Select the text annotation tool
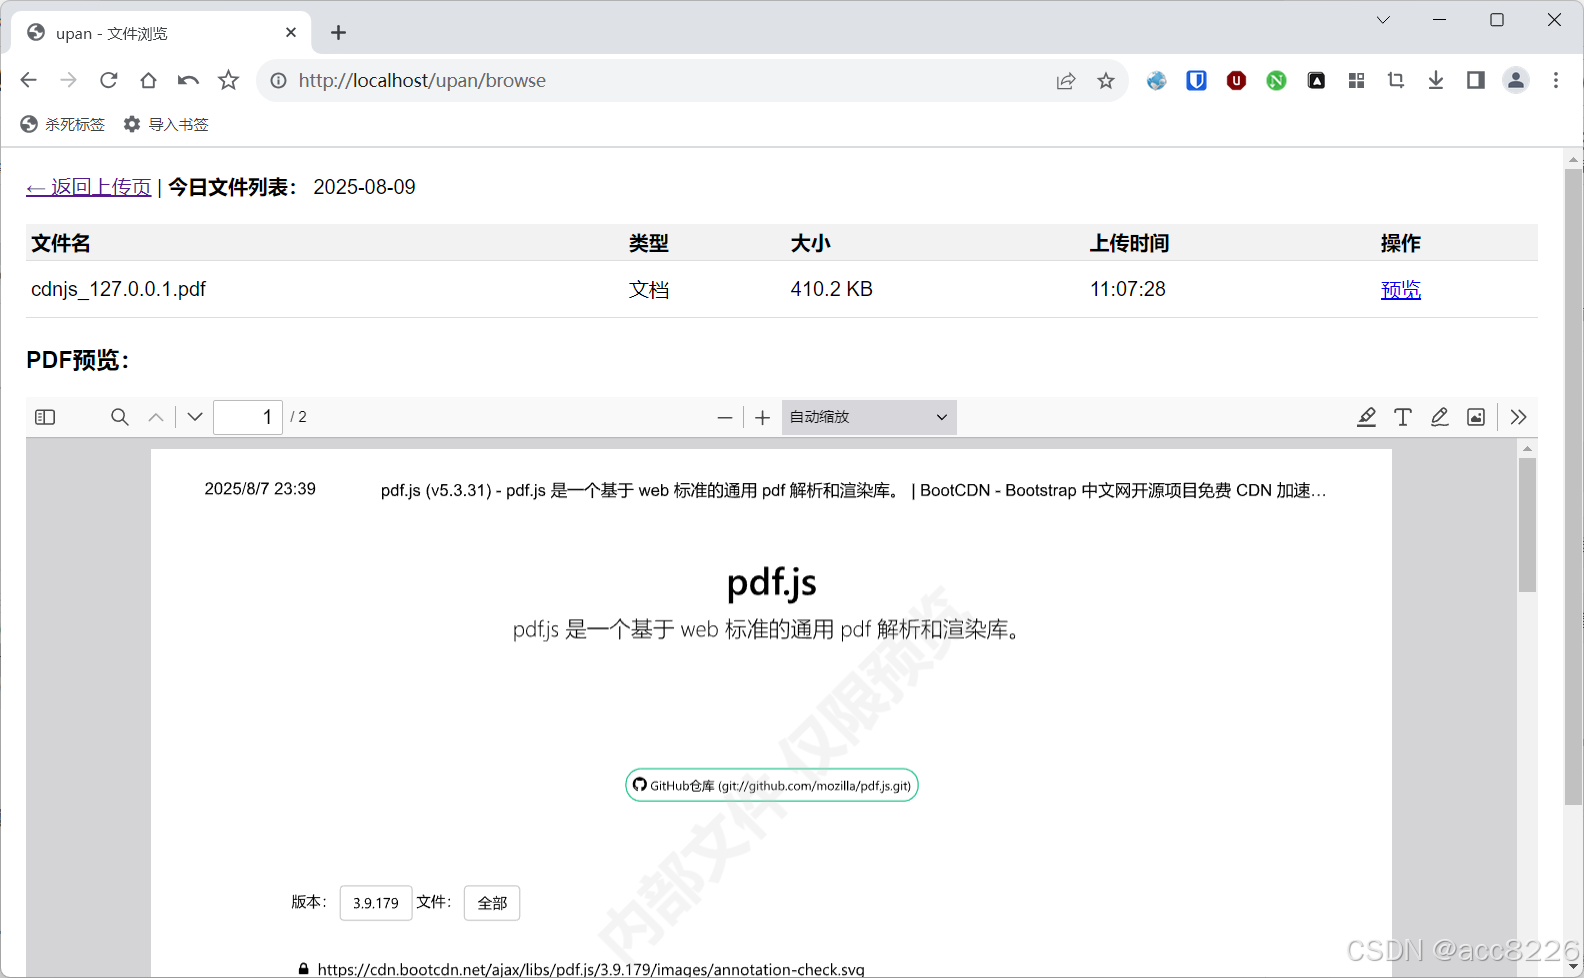Viewport: 1584px width, 978px height. point(1403,417)
